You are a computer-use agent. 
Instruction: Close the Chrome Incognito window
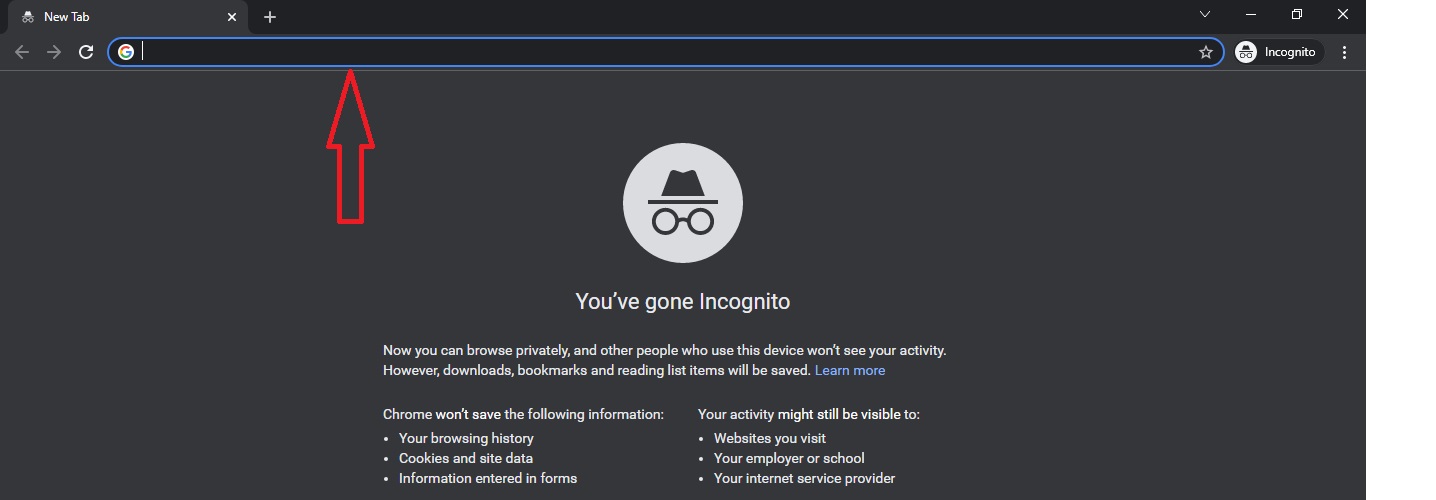1343,14
